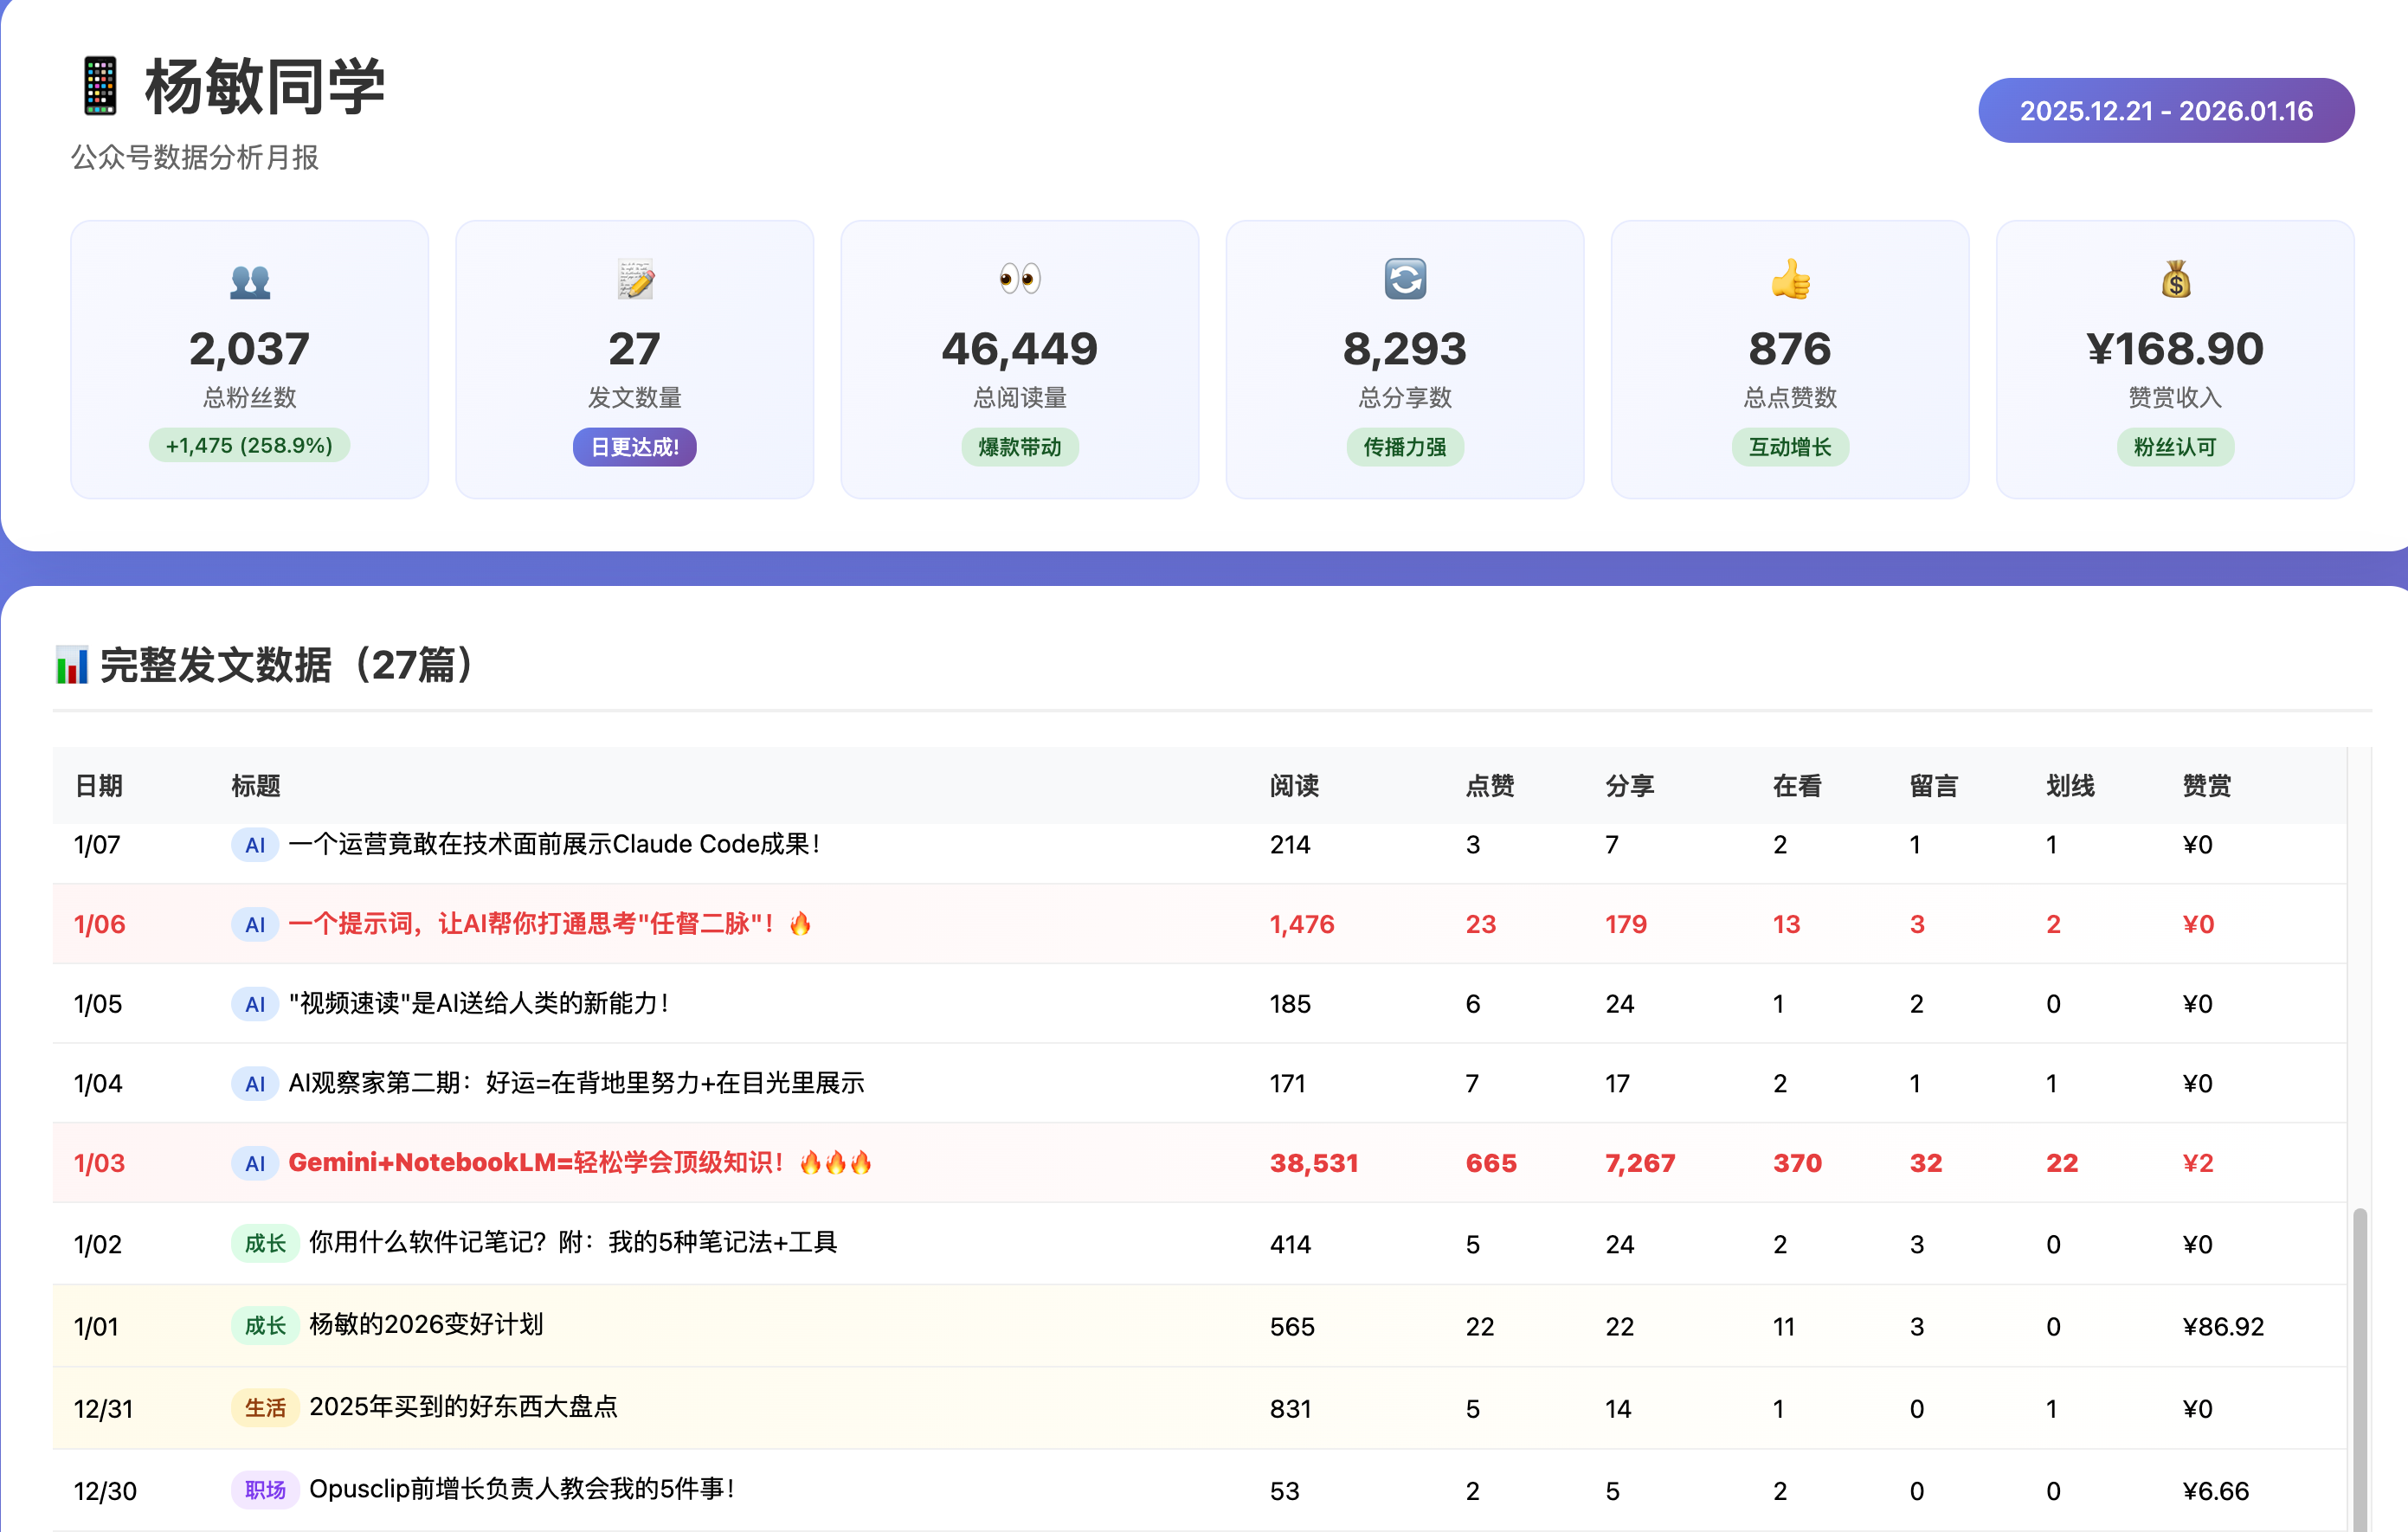
Task: Click 职场 tag on Opusclip row
Action: click(x=265, y=1490)
